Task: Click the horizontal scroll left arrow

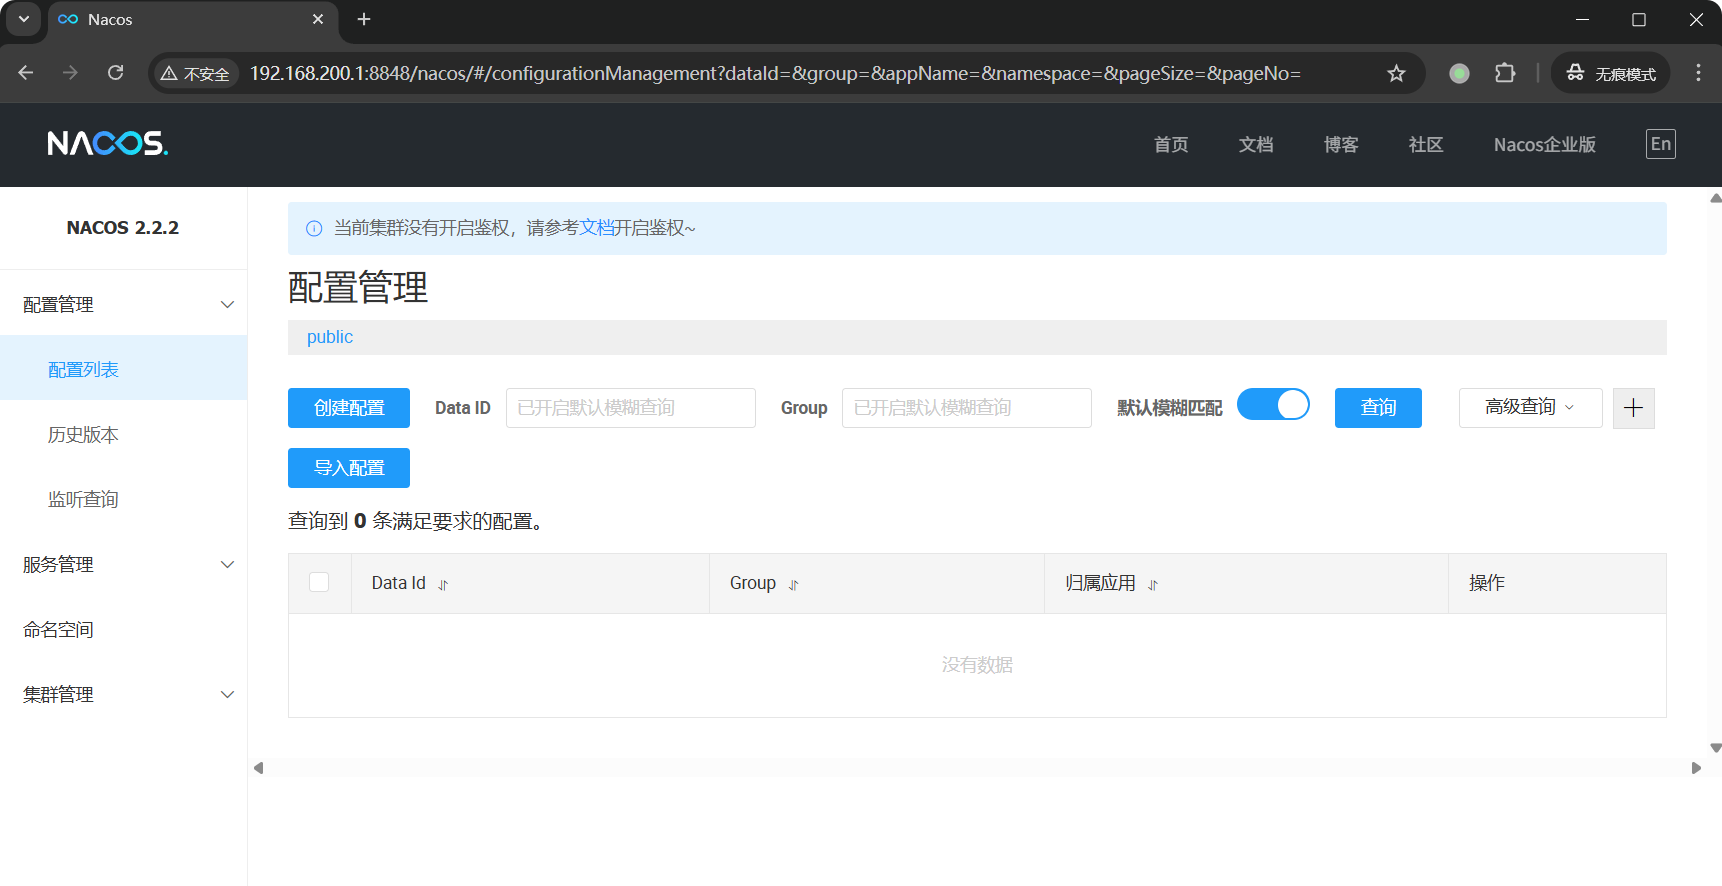Action: point(258,768)
